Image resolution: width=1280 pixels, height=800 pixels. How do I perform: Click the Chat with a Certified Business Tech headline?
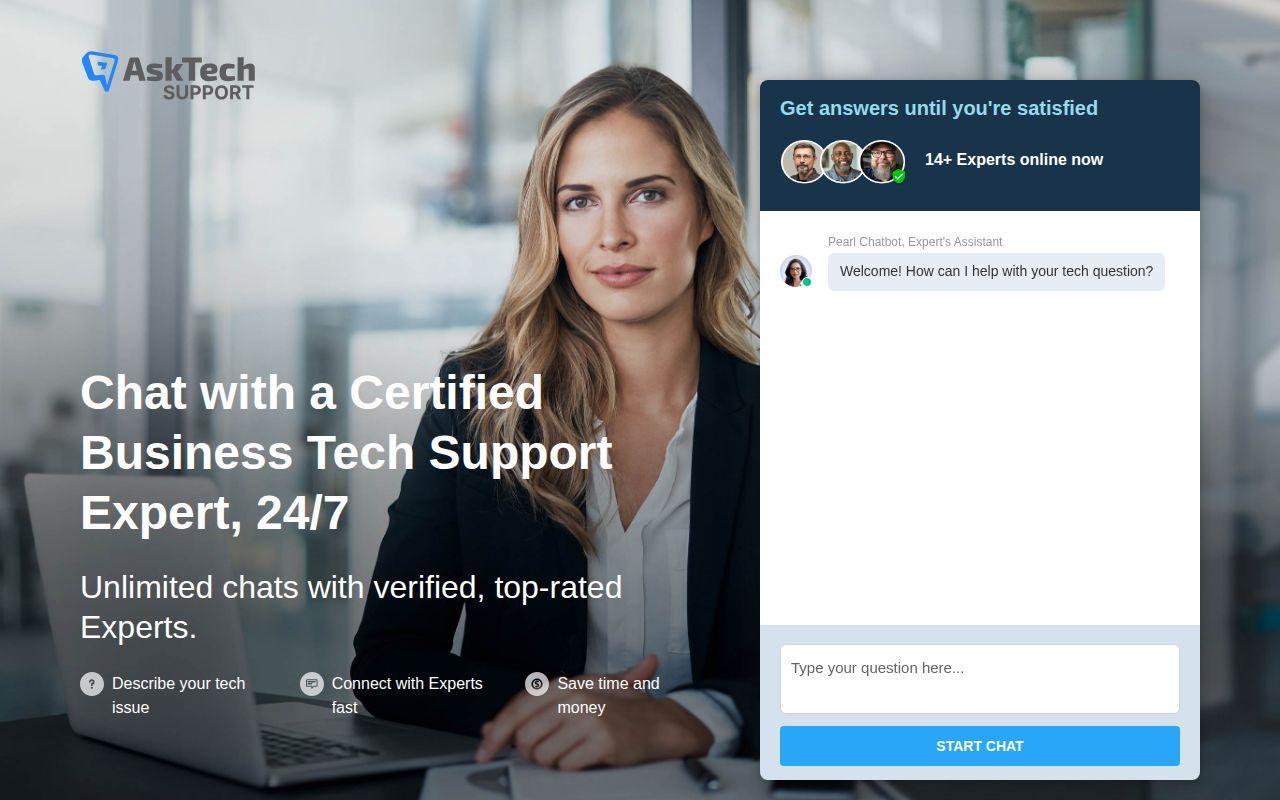coord(346,452)
